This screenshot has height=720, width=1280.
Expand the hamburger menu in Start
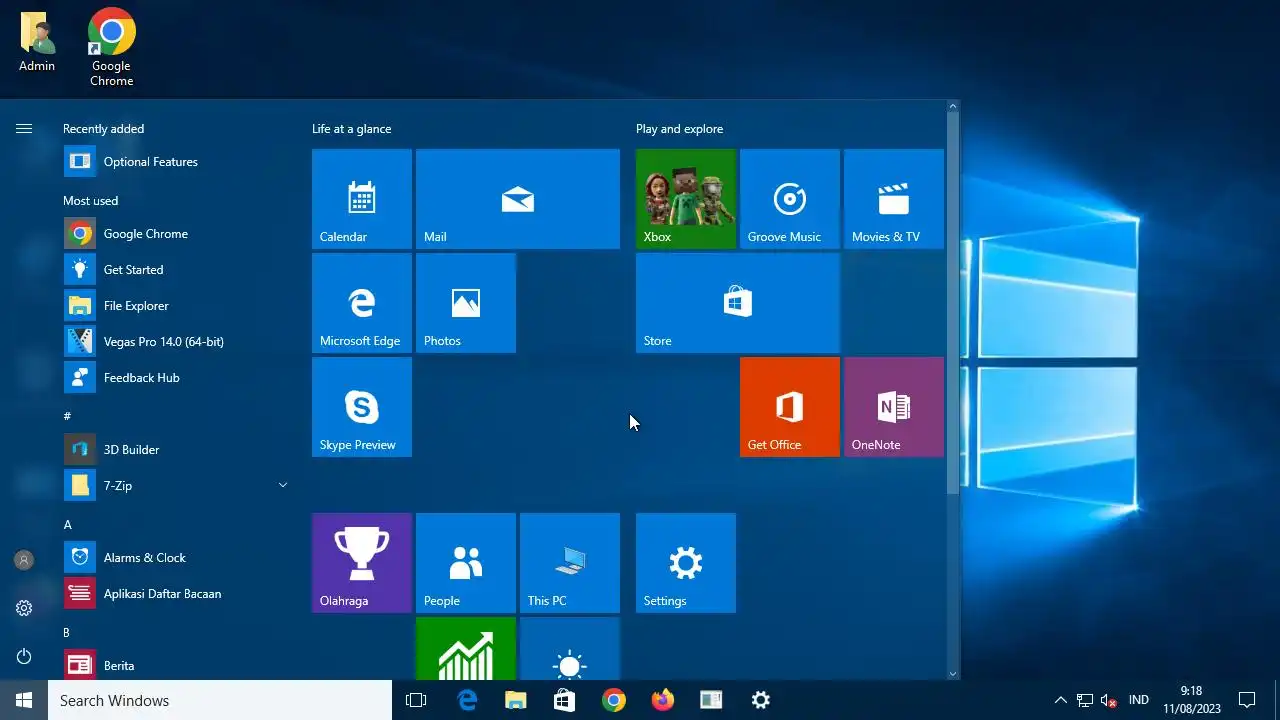(x=24, y=128)
